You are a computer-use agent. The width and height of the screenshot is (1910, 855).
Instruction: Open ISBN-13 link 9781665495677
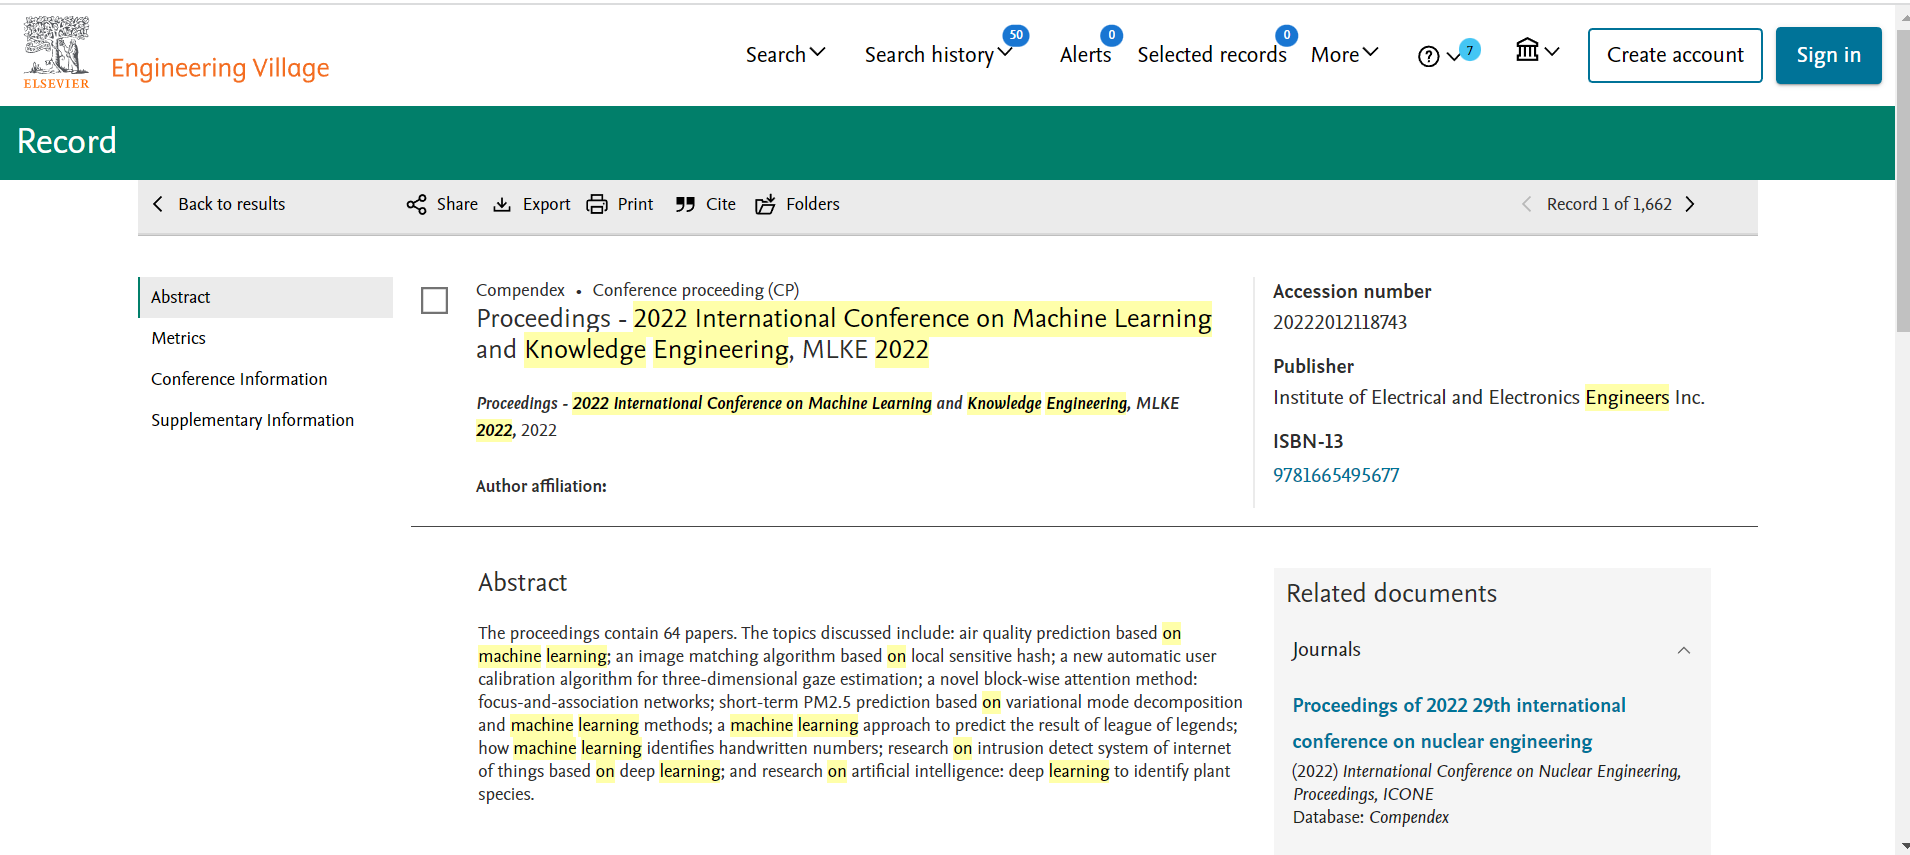pyautogui.click(x=1336, y=475)
